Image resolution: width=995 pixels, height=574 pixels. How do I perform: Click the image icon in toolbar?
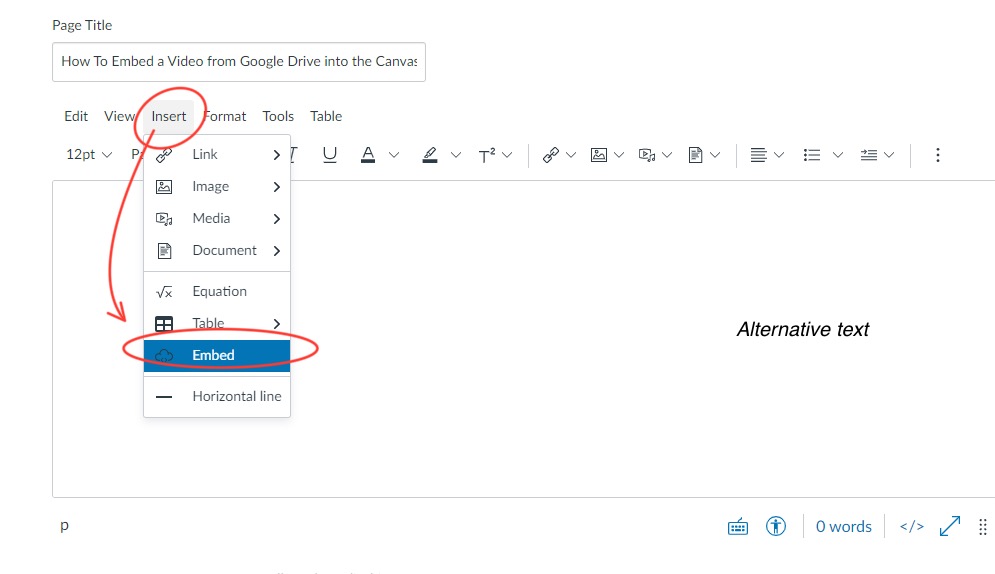coord(599,155)
